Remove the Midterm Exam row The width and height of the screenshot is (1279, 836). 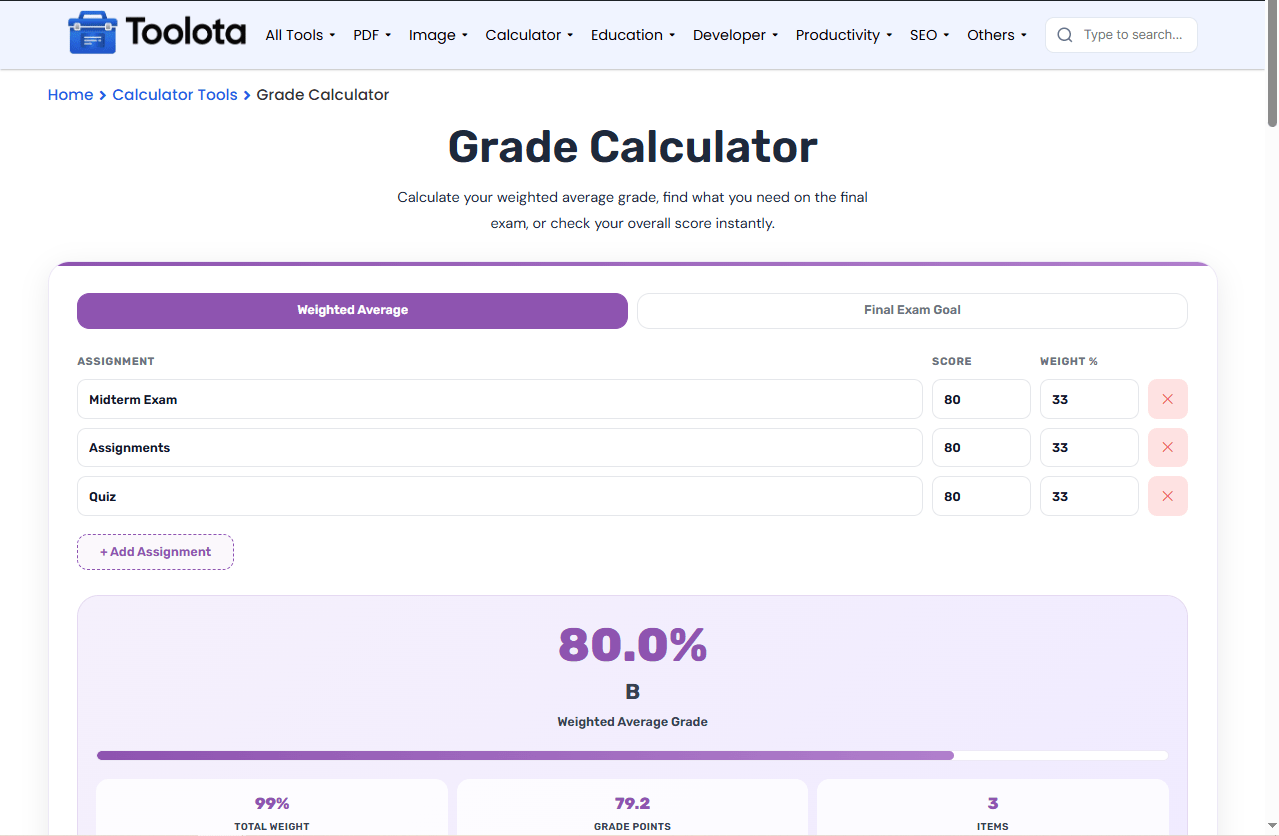pyautogui.click(x=1168, y=399)
